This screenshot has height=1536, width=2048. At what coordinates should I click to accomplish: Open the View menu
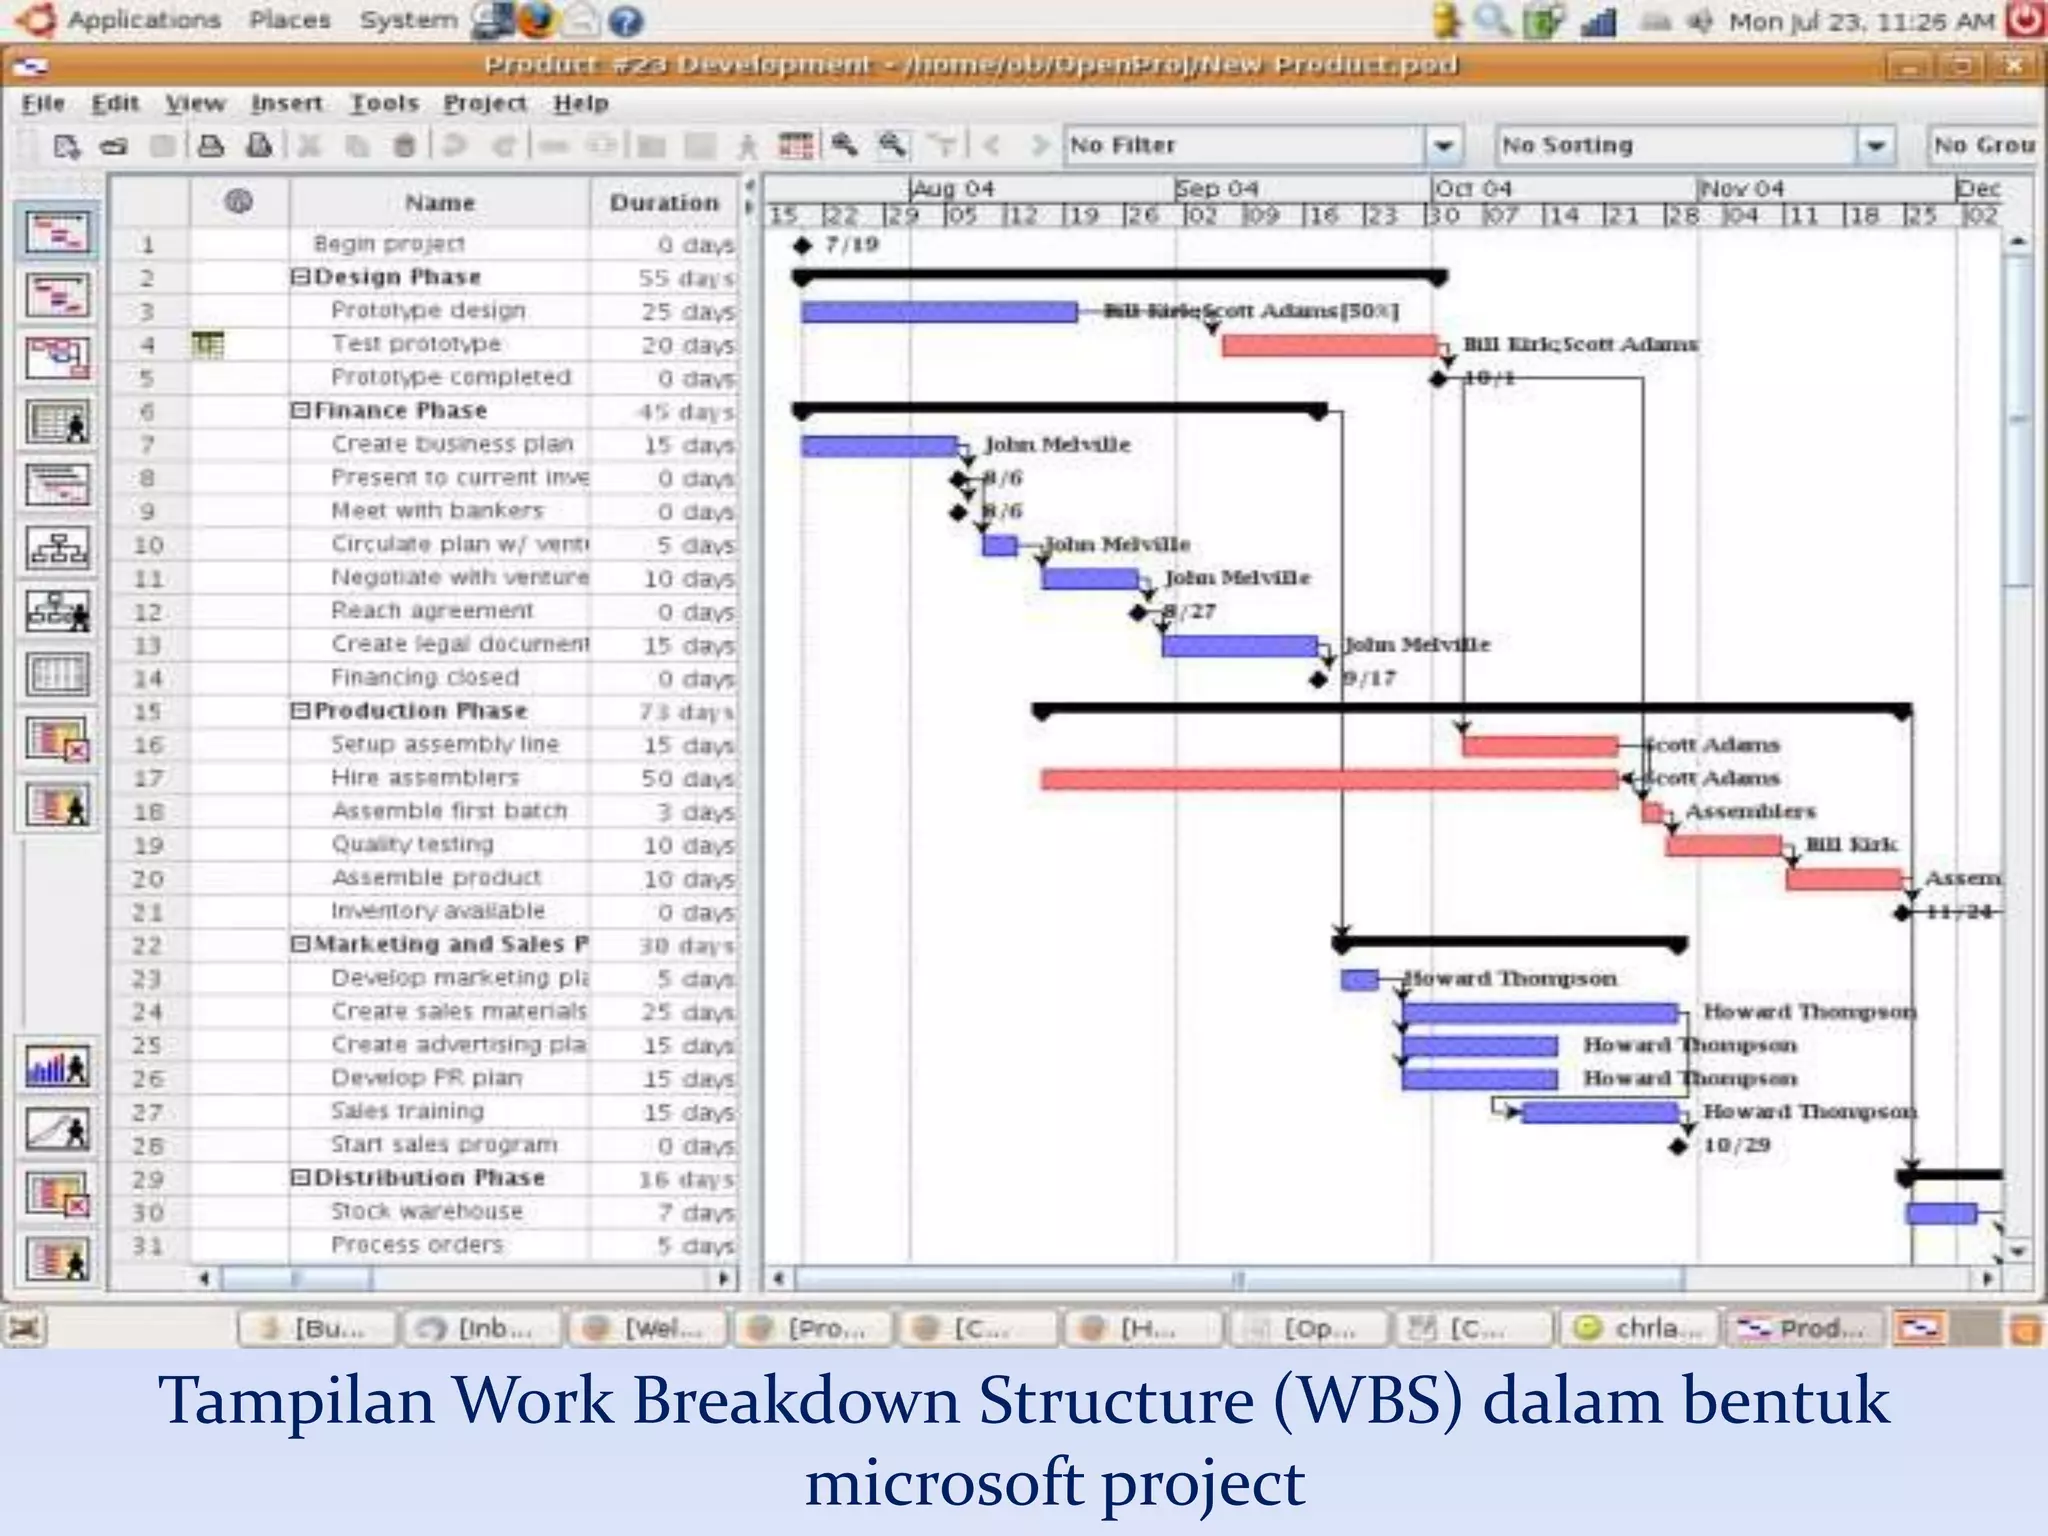coord(195,103)
